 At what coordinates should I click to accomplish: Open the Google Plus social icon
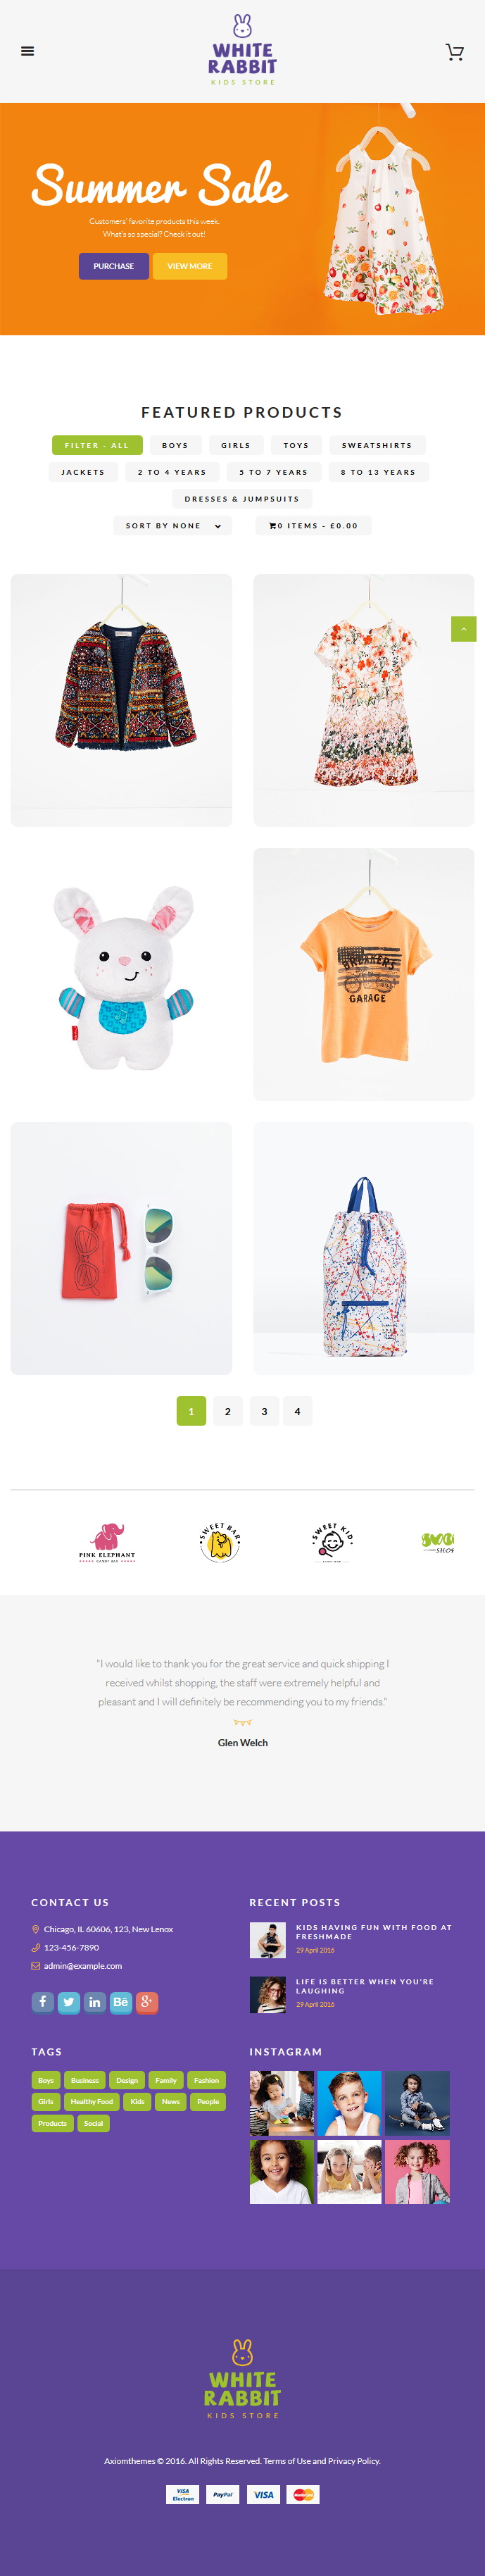147,2001
